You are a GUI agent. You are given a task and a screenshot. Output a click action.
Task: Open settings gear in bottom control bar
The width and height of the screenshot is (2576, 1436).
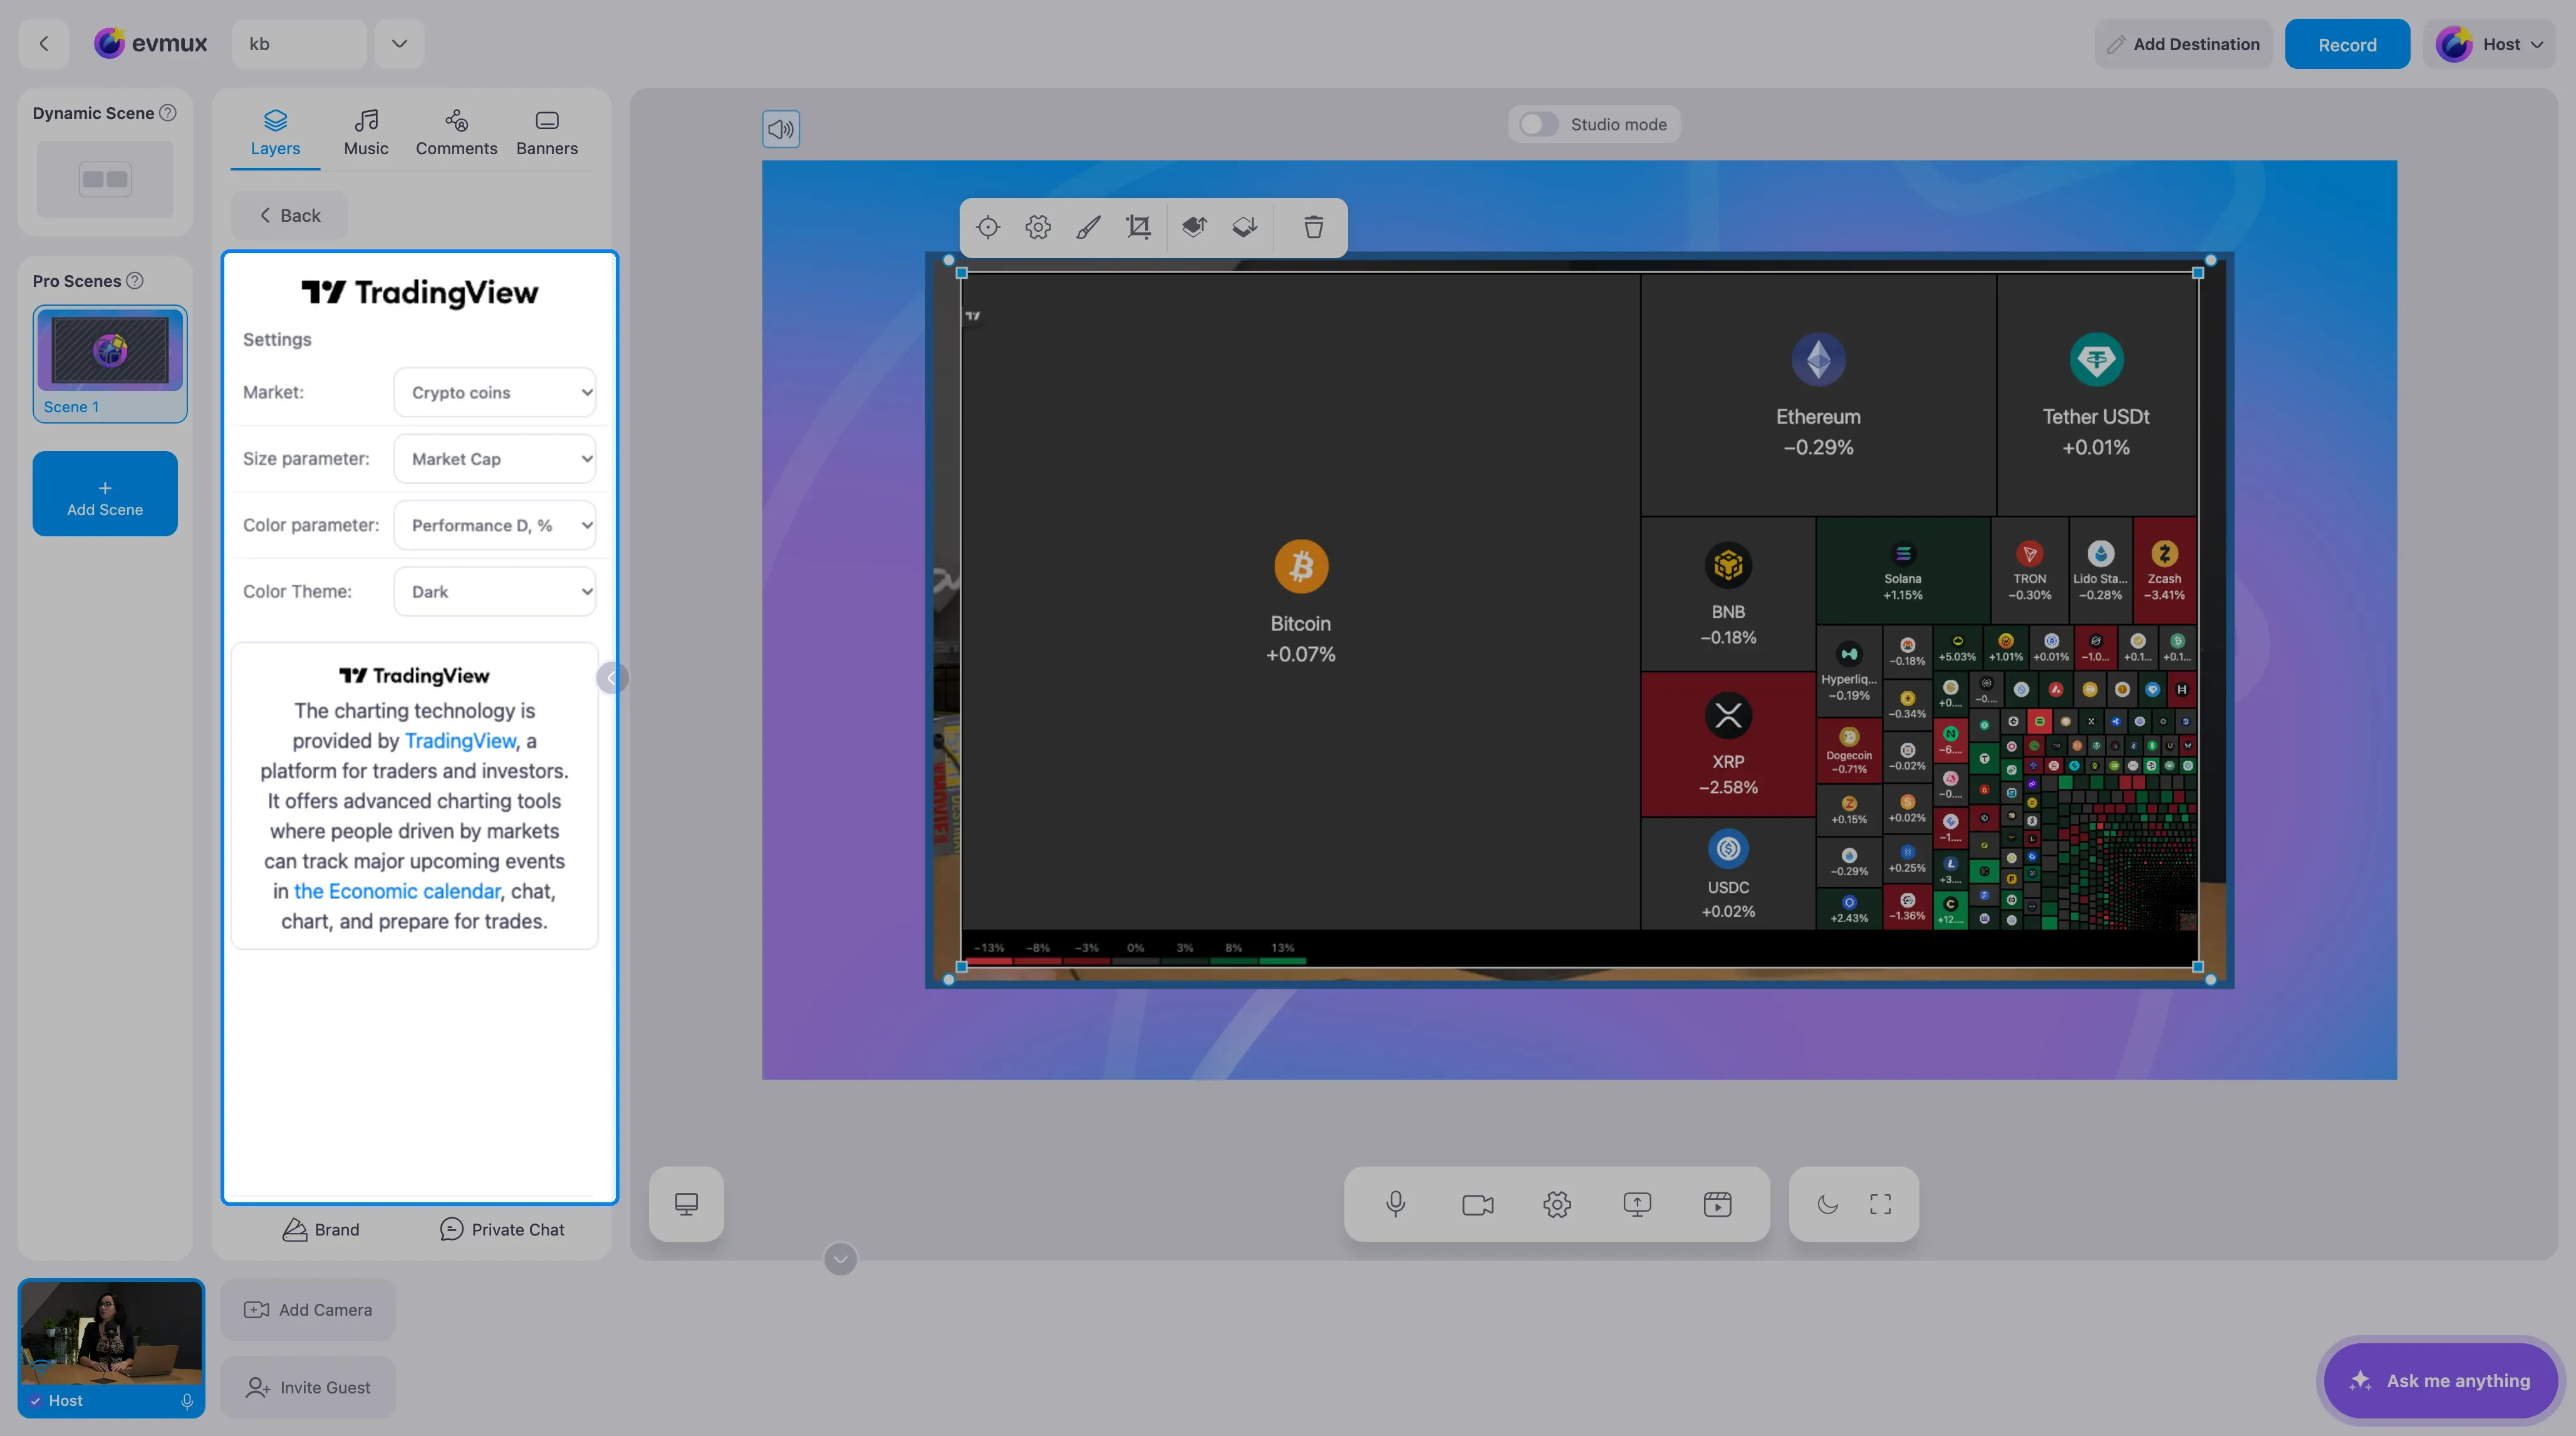[1557, 1204]
